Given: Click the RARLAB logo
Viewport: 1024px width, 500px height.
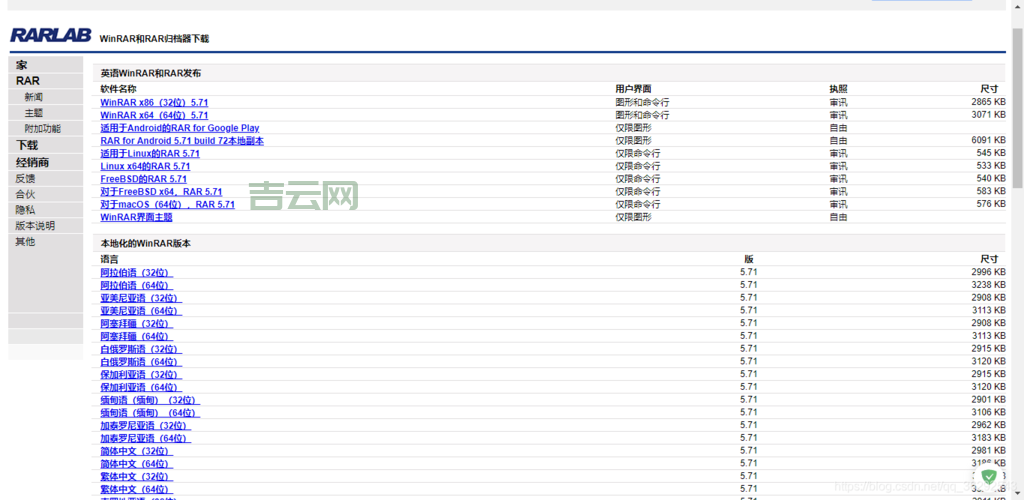Looking at the screenshot, I should coord(50,36).
